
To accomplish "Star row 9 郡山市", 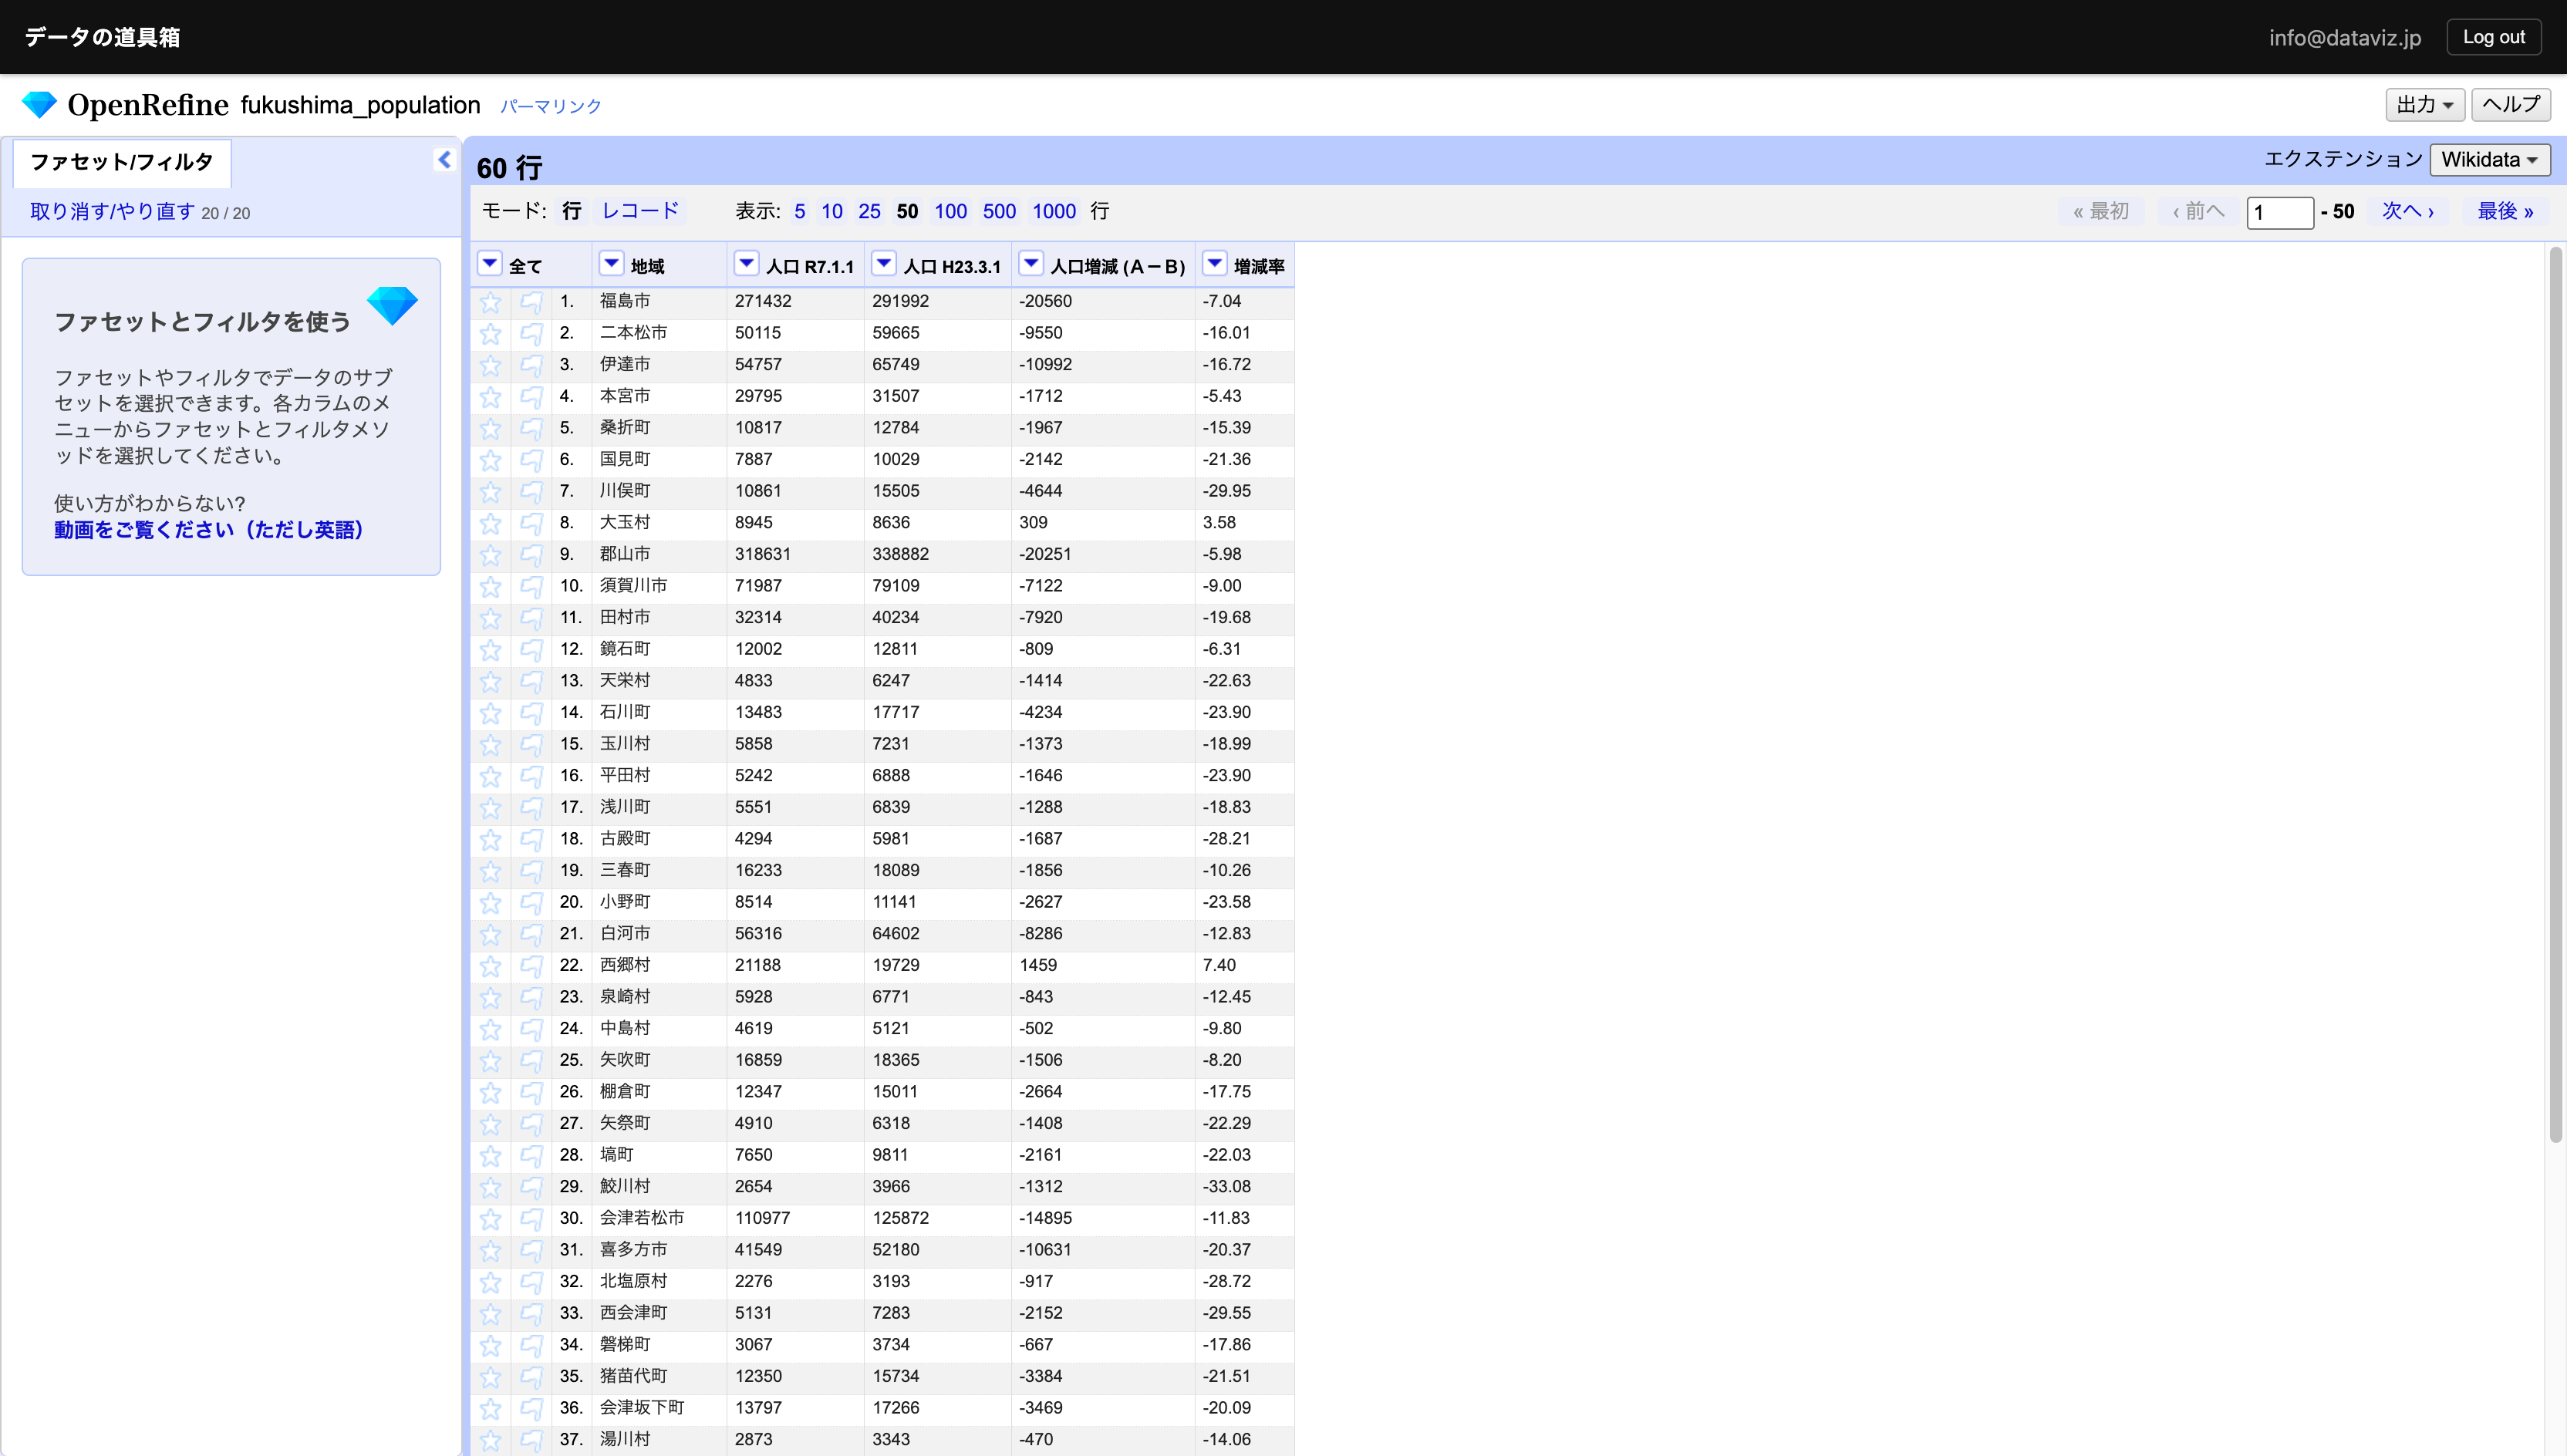I will 490,555.
